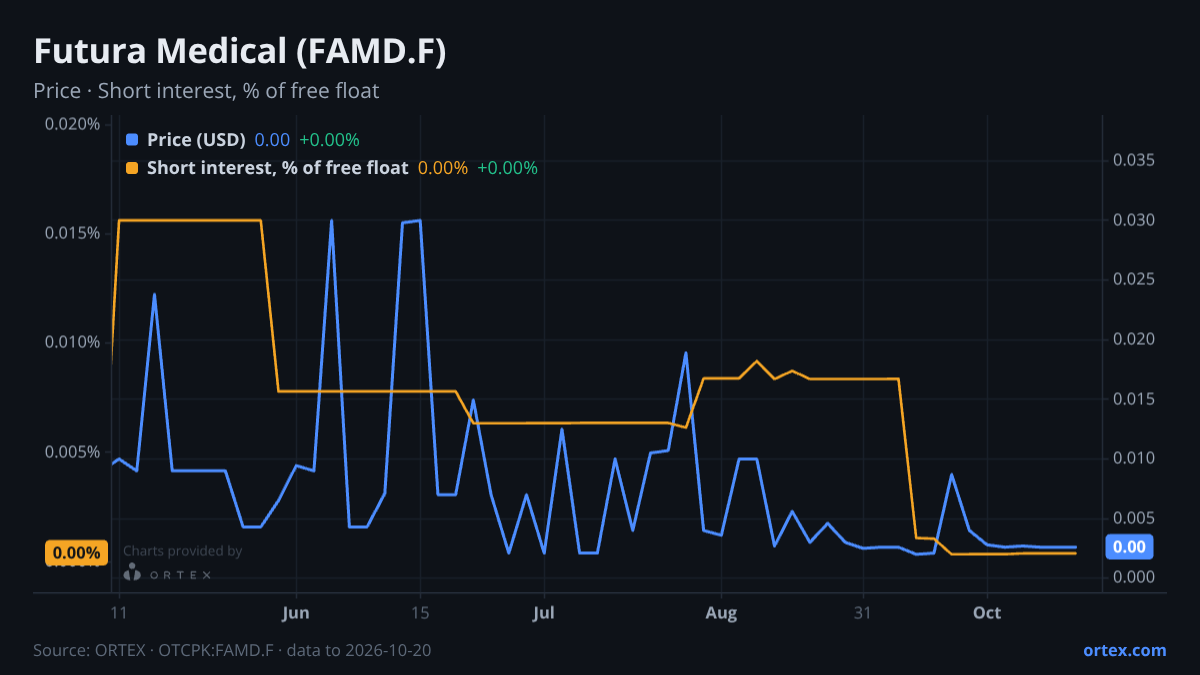This screenshot has width=1200, height=675.
Task: Select the 0.035 right axis label
Action: [x=1134, y=160]
